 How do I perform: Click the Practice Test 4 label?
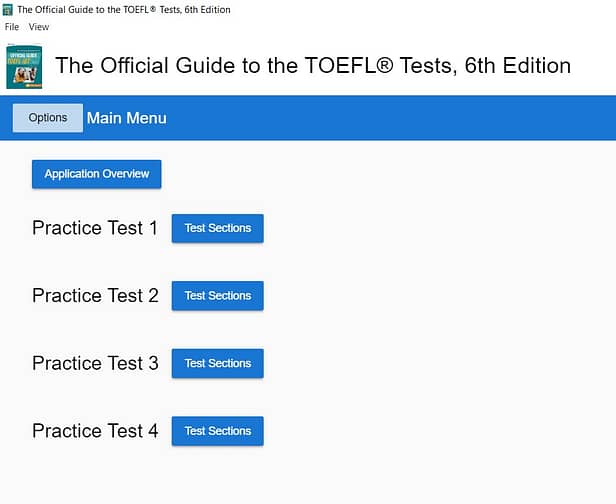(x=95, y=431)
